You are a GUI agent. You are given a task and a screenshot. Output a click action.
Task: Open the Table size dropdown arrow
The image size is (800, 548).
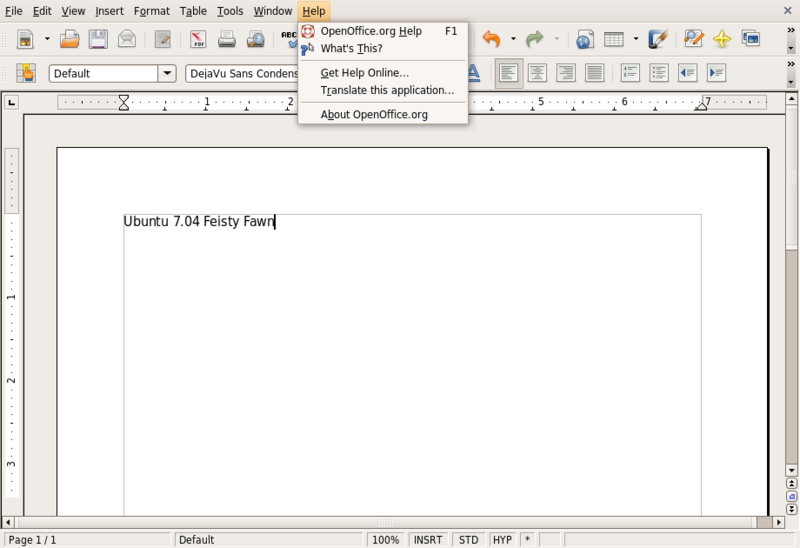[636, 39]
